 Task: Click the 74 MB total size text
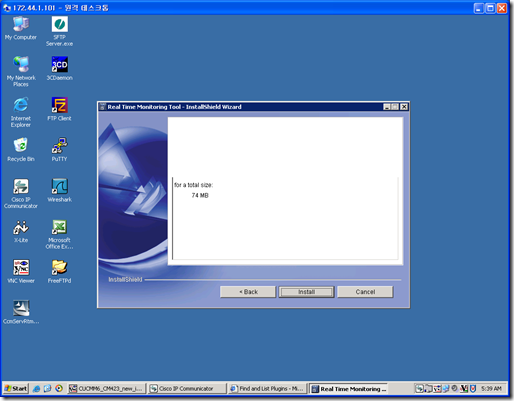tap(200, 195)
